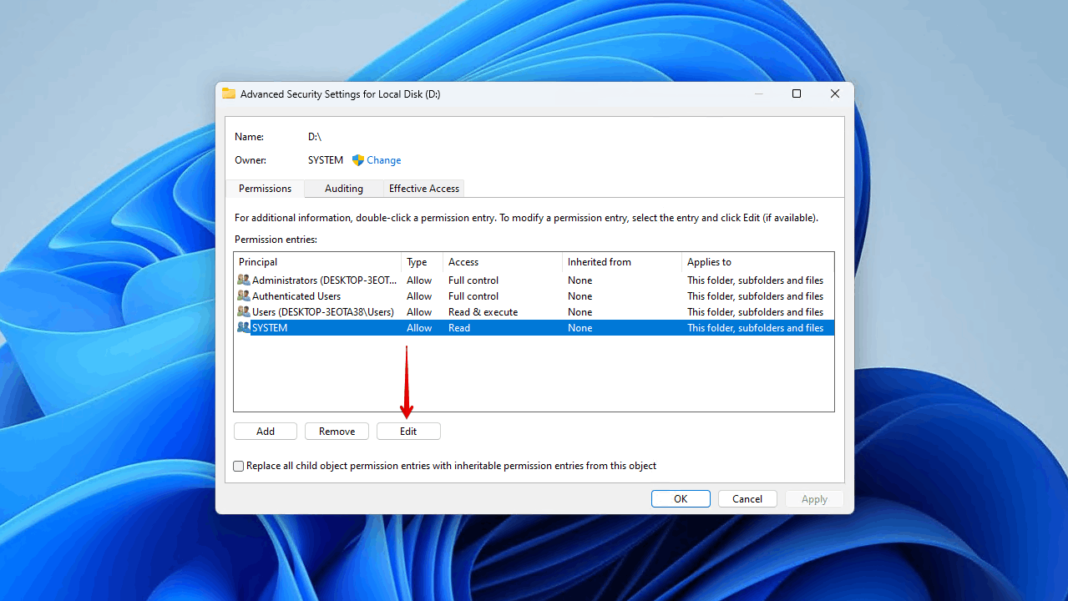Click the user icon on the SYSTEM row
The width and height of the screenshot is (1068, 601).
(x=243, y=327)
